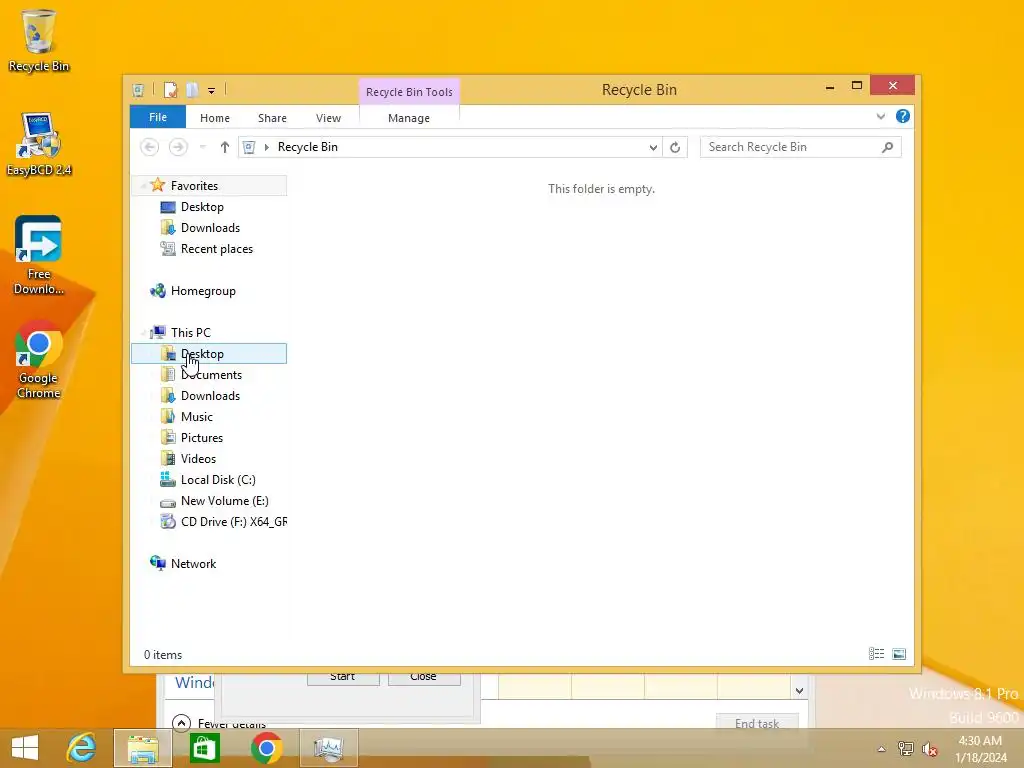This screenshot has width=1024, height=768.
Task: Open Desktop under Favorites
Action: pos(202,207)
